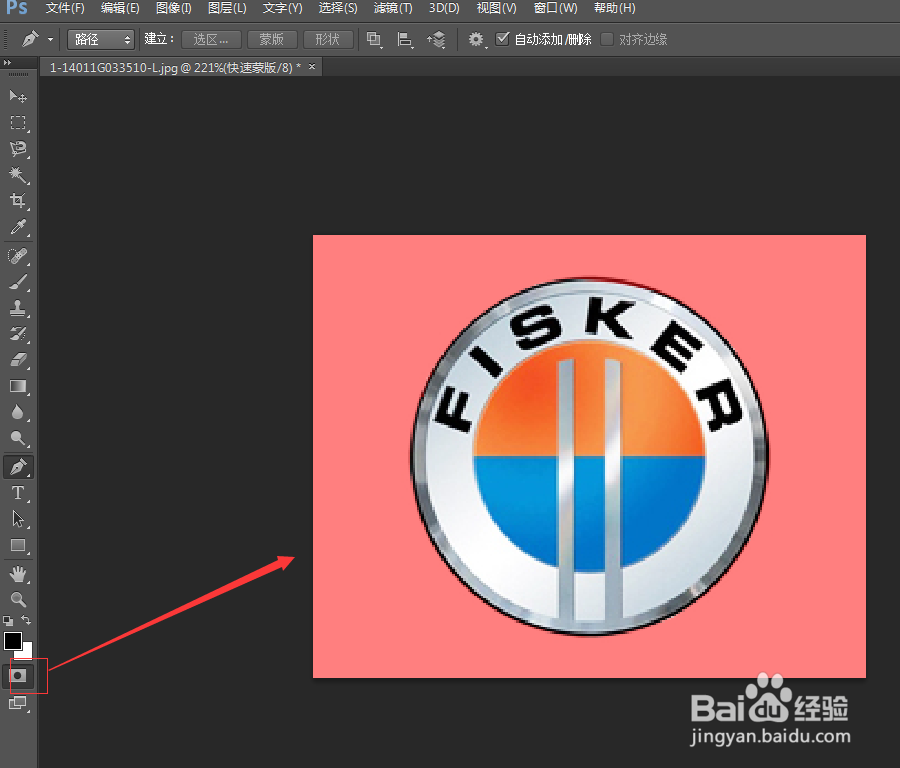
Task: Expand the collapsed toolbox panel arrows
Action: [7, 63]
